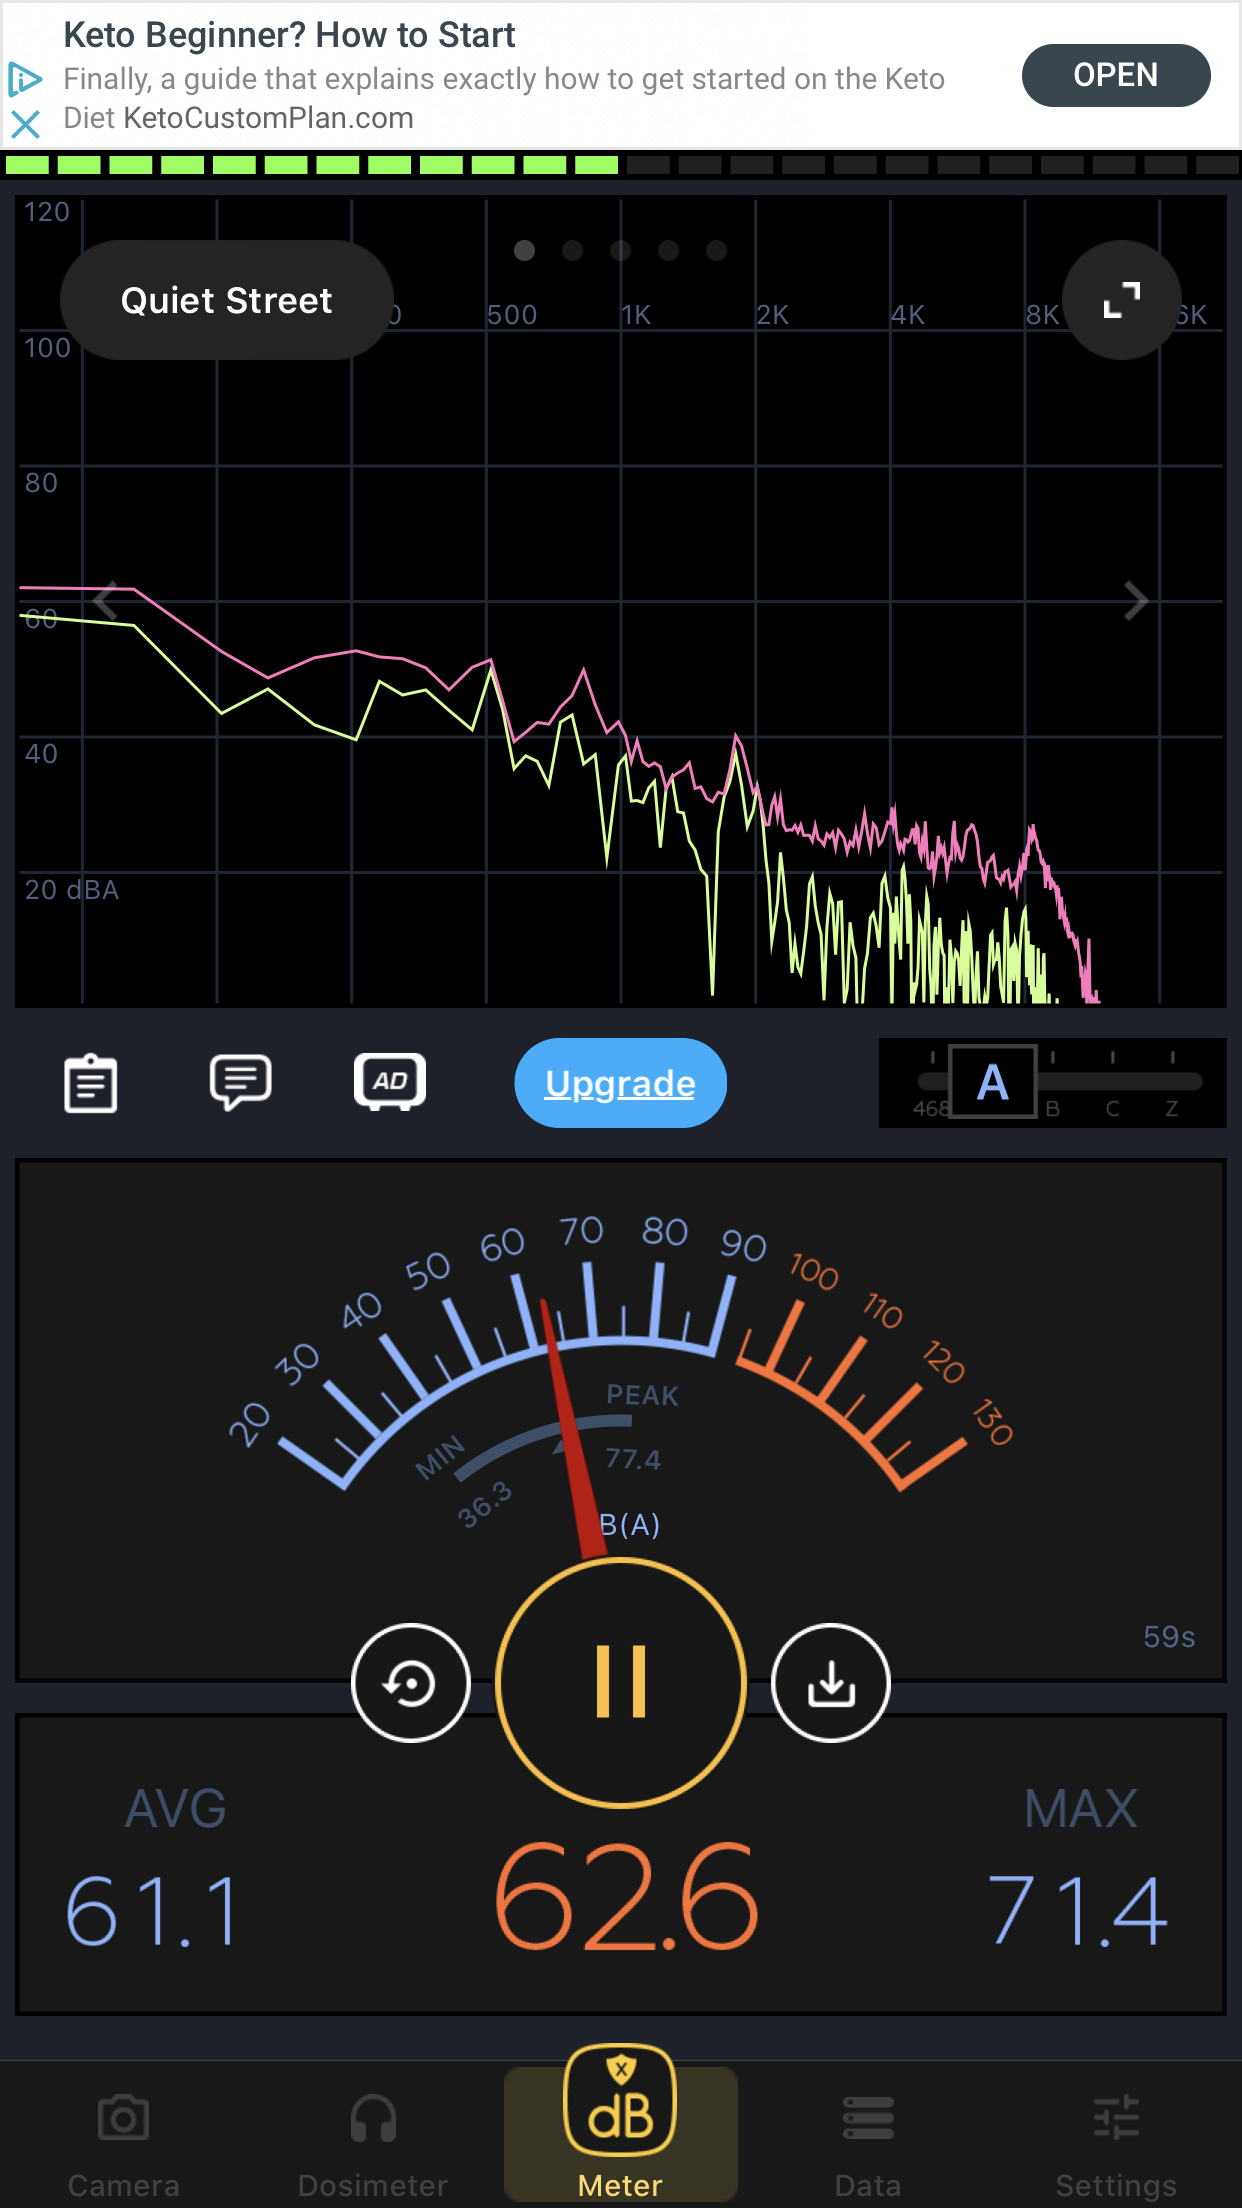
Task: Go to previous graph with left chevron
Action: coord(106,601)
